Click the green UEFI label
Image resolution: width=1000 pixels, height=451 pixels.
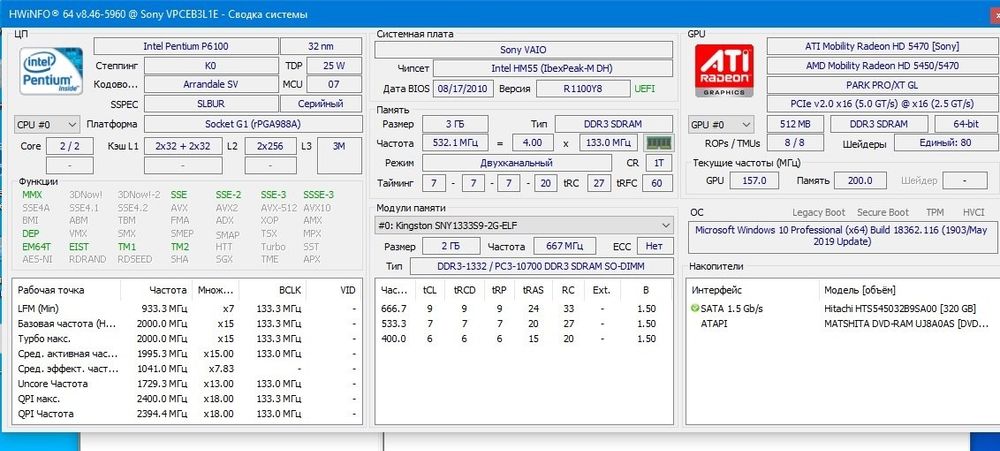pos(644,89)
